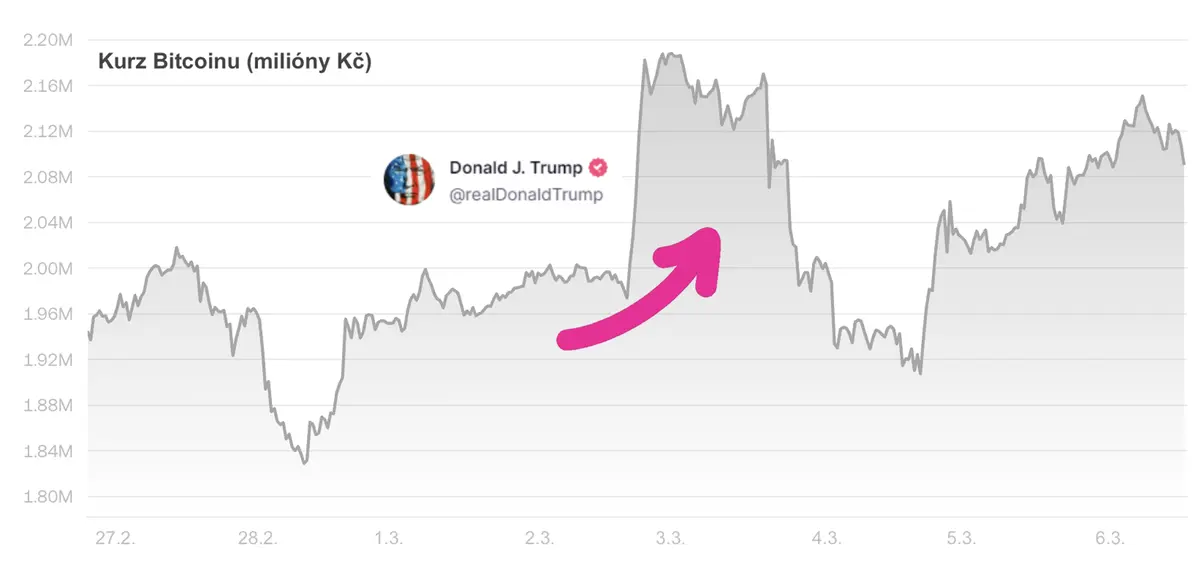The image size is (1200, 571).
Task: Click the 2.20M y-axis label
Action: pyautogui.click(x=47, y=40)
